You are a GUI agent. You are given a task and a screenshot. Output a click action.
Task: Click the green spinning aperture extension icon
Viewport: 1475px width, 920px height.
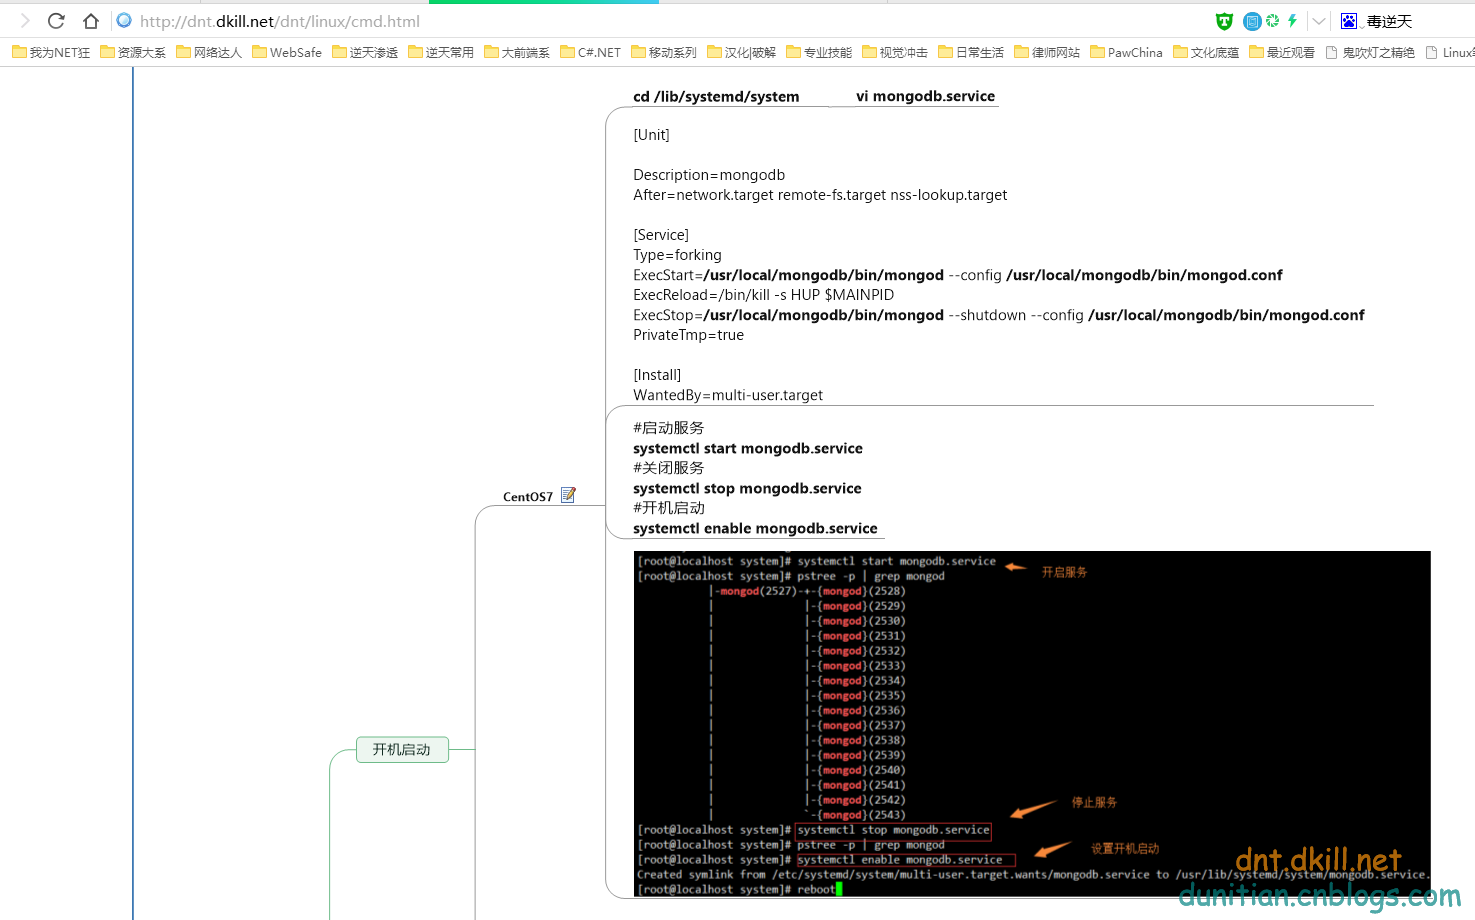[1272, 21]
